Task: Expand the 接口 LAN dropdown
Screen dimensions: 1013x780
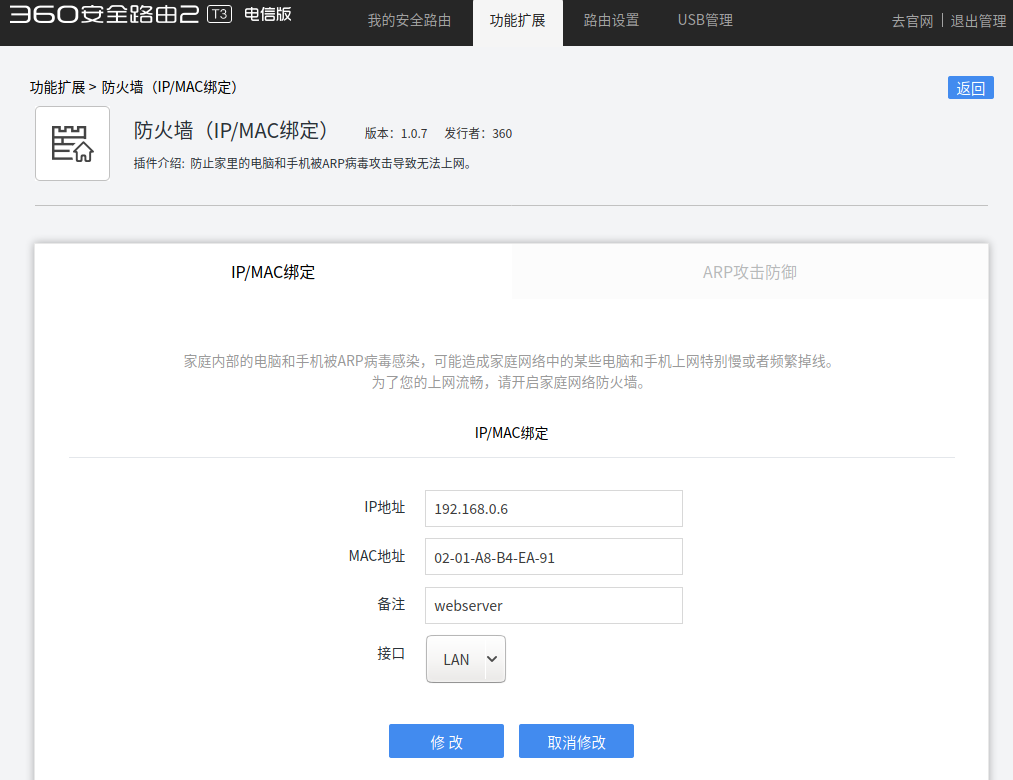Action: [466, 659]
